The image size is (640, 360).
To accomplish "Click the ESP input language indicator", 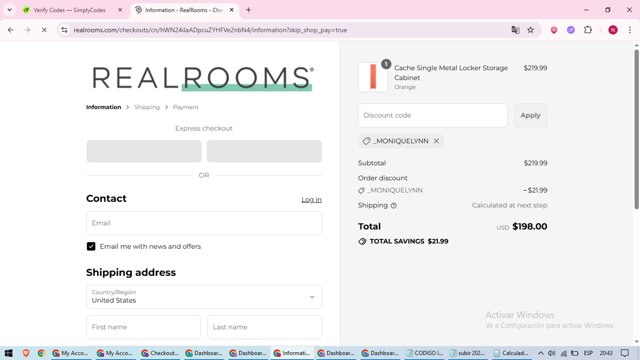I will click(588, 353).
